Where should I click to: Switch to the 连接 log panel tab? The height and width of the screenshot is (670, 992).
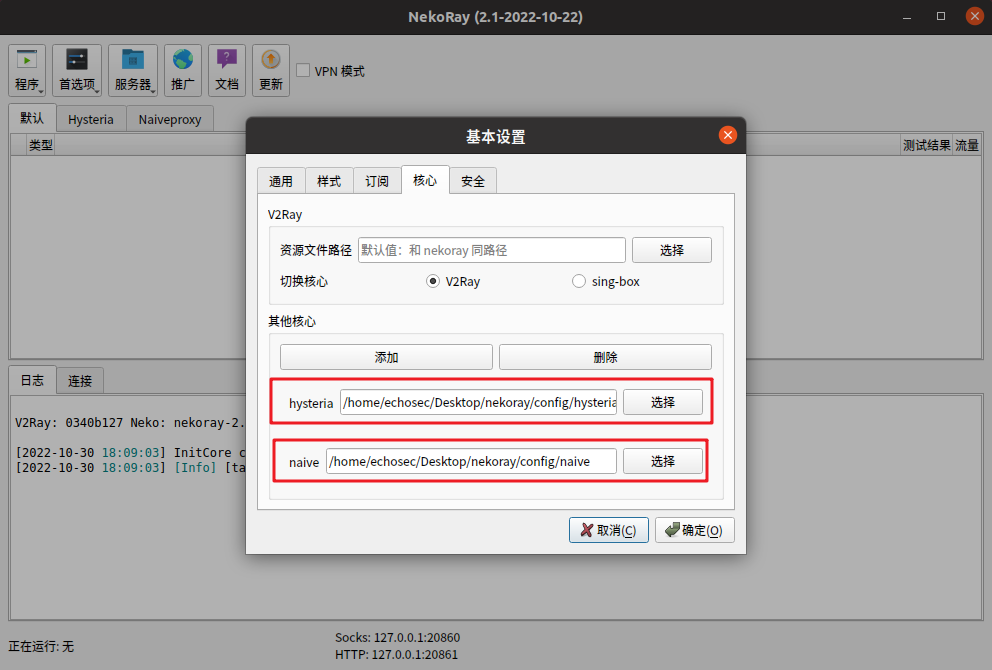pyautogui.click(x=79, y=380)
